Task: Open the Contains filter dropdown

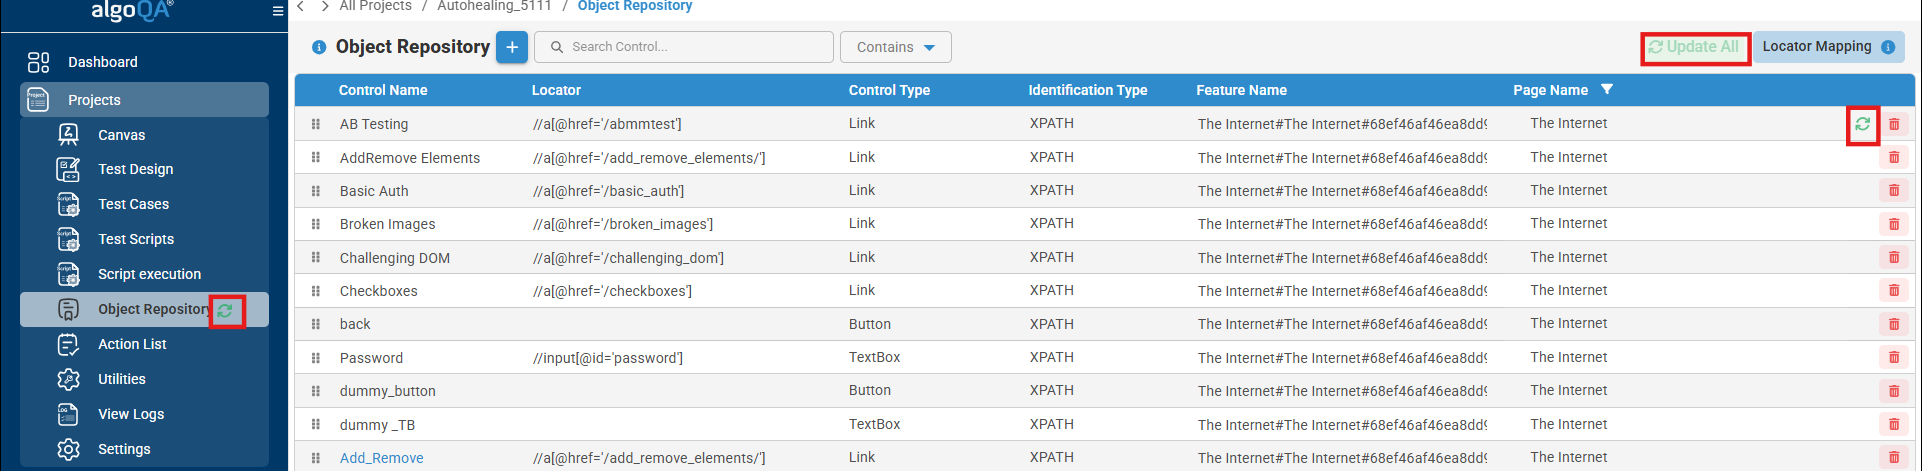Action: coord(895,47)
